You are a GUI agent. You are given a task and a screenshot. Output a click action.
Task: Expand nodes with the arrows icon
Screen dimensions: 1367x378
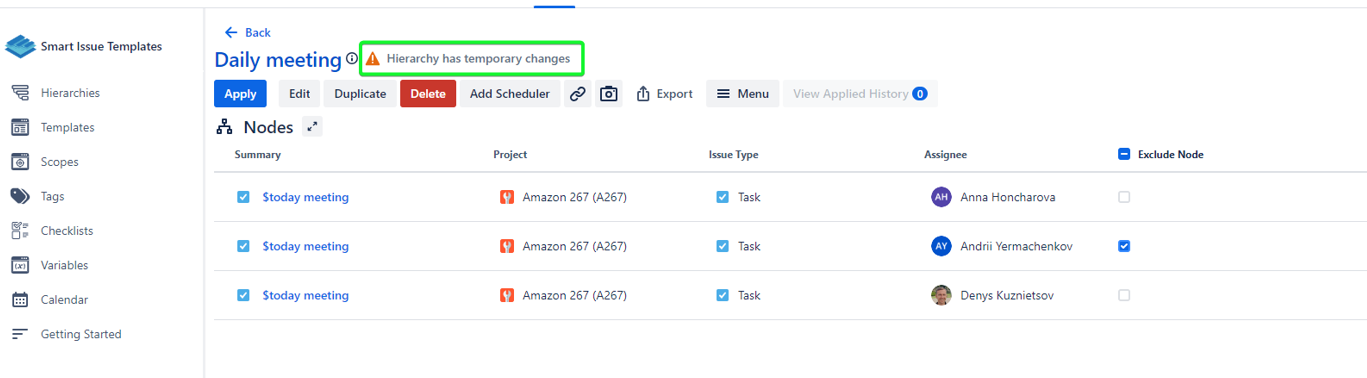pos(313,127)
